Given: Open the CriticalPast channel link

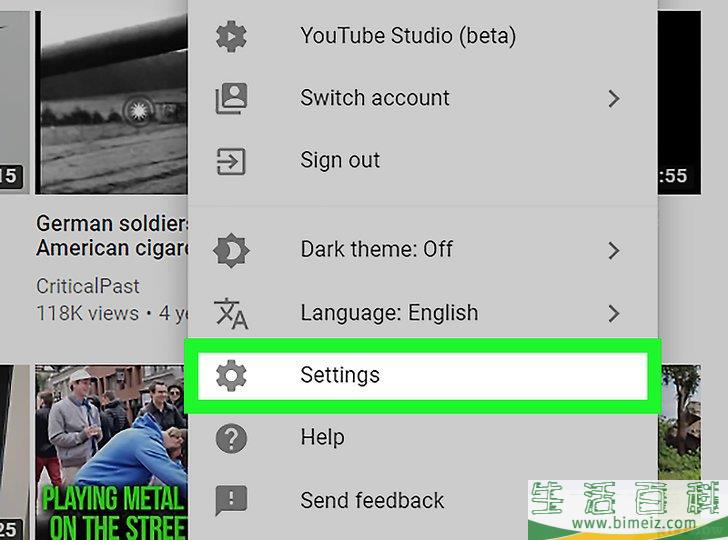Looking at the screenshot, I should [x=88, y=286].
